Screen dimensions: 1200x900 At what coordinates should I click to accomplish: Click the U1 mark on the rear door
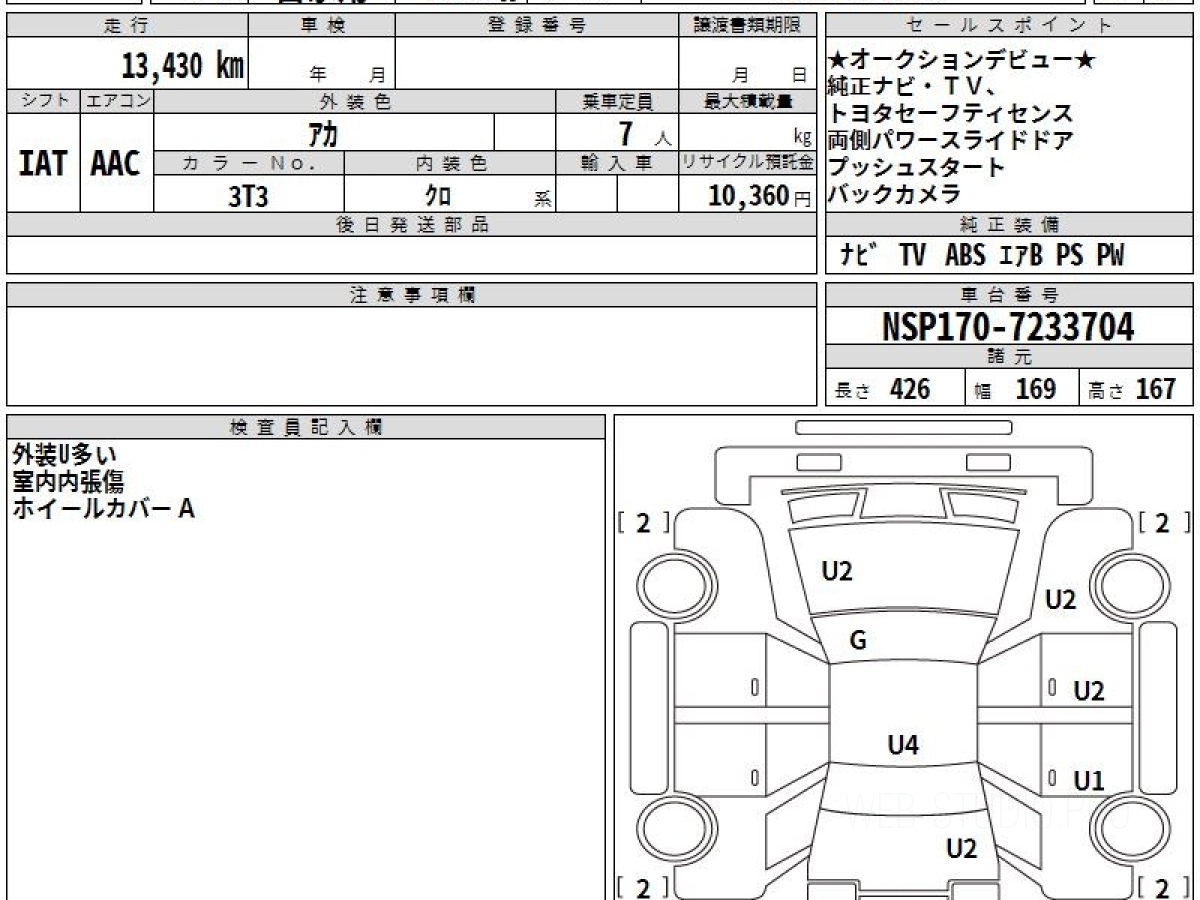[1089, 781]
